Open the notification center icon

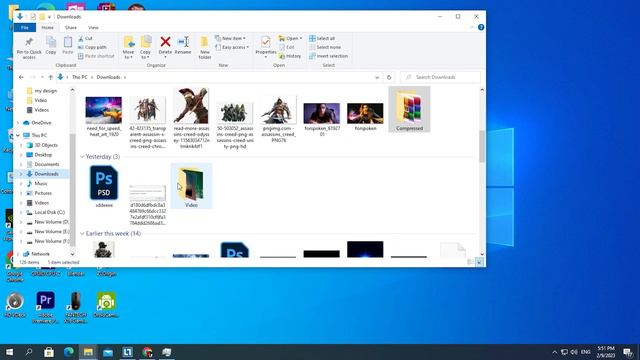click(x=628, y=352)
